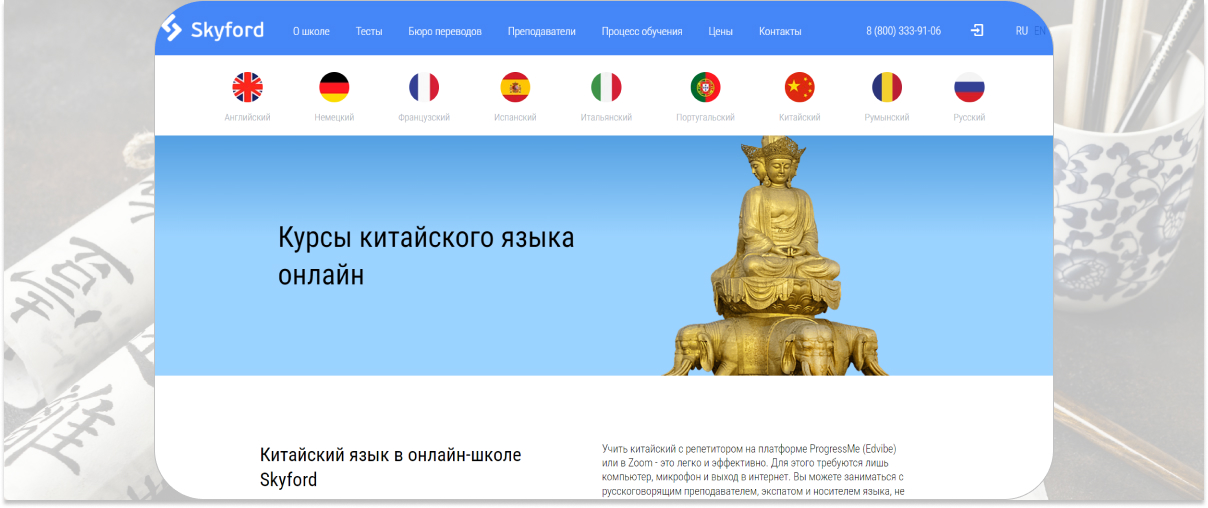Click the login arrow icon
This screenshot has width=1208, height=508.
click(977, 31)
